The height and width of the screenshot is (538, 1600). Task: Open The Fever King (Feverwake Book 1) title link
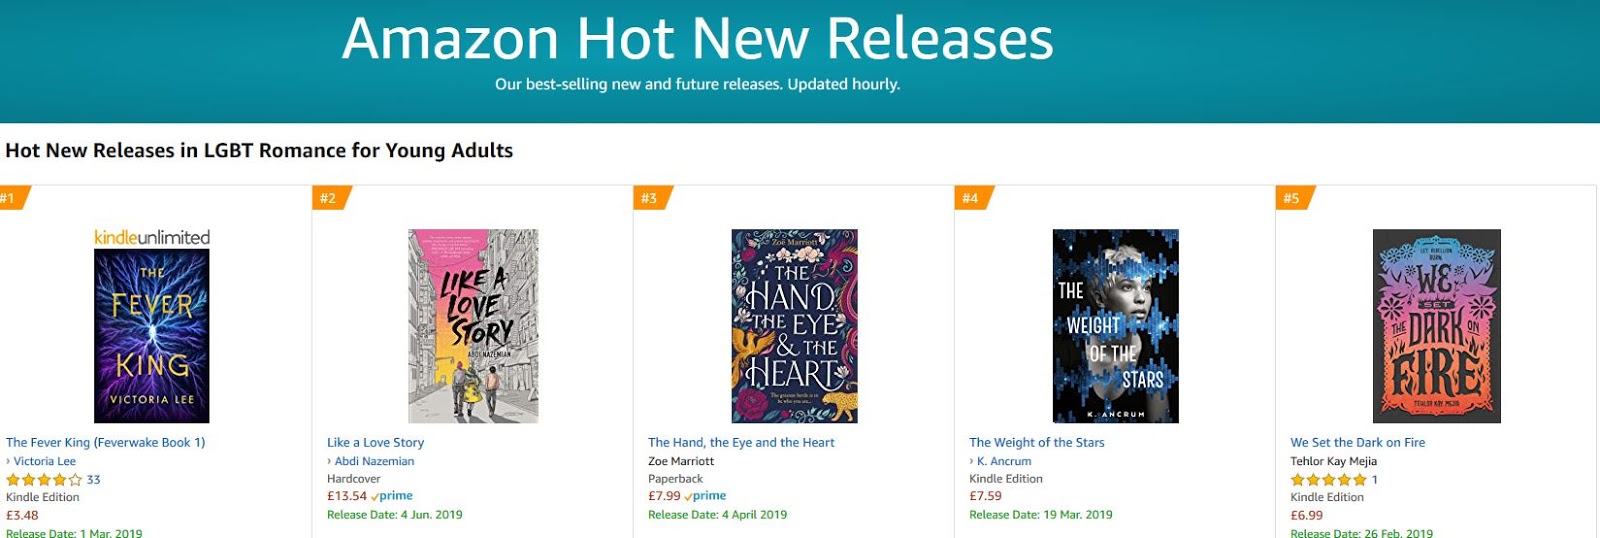pos(106,442)
